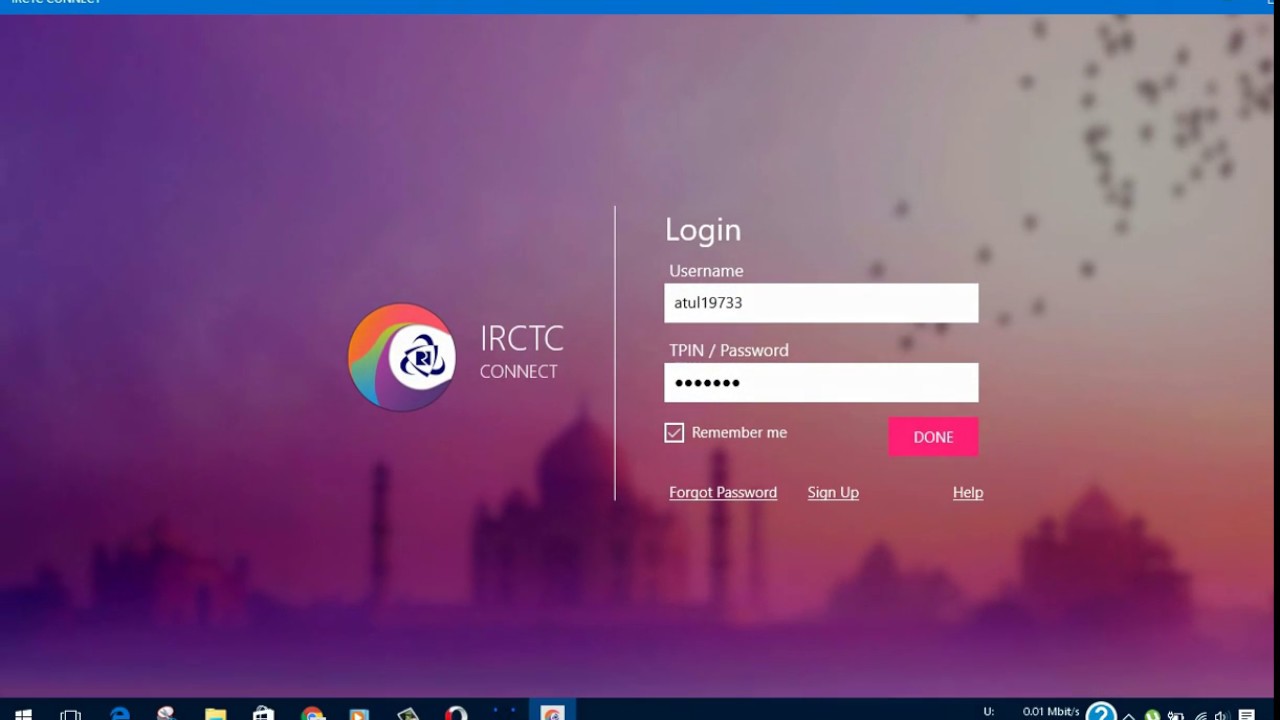1280x720 pixels.
Task: Launch Google Chrome from the taskbar
Action: 312,713
